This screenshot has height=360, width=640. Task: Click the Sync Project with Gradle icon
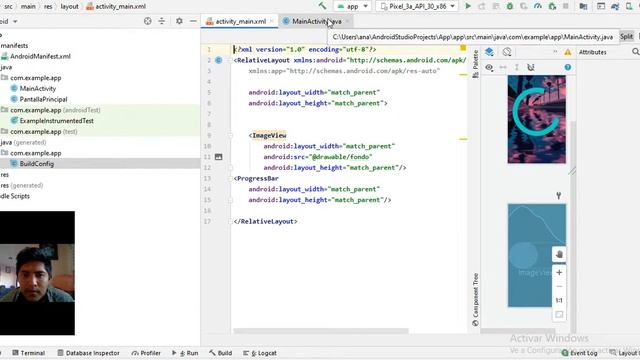615,6
